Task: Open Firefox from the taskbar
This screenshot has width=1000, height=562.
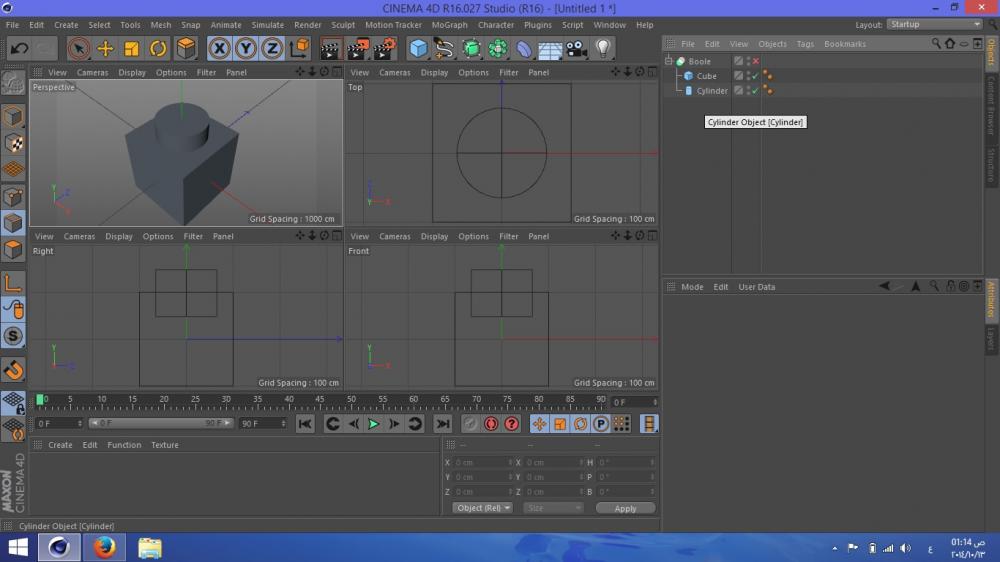Action: point(104,547)
